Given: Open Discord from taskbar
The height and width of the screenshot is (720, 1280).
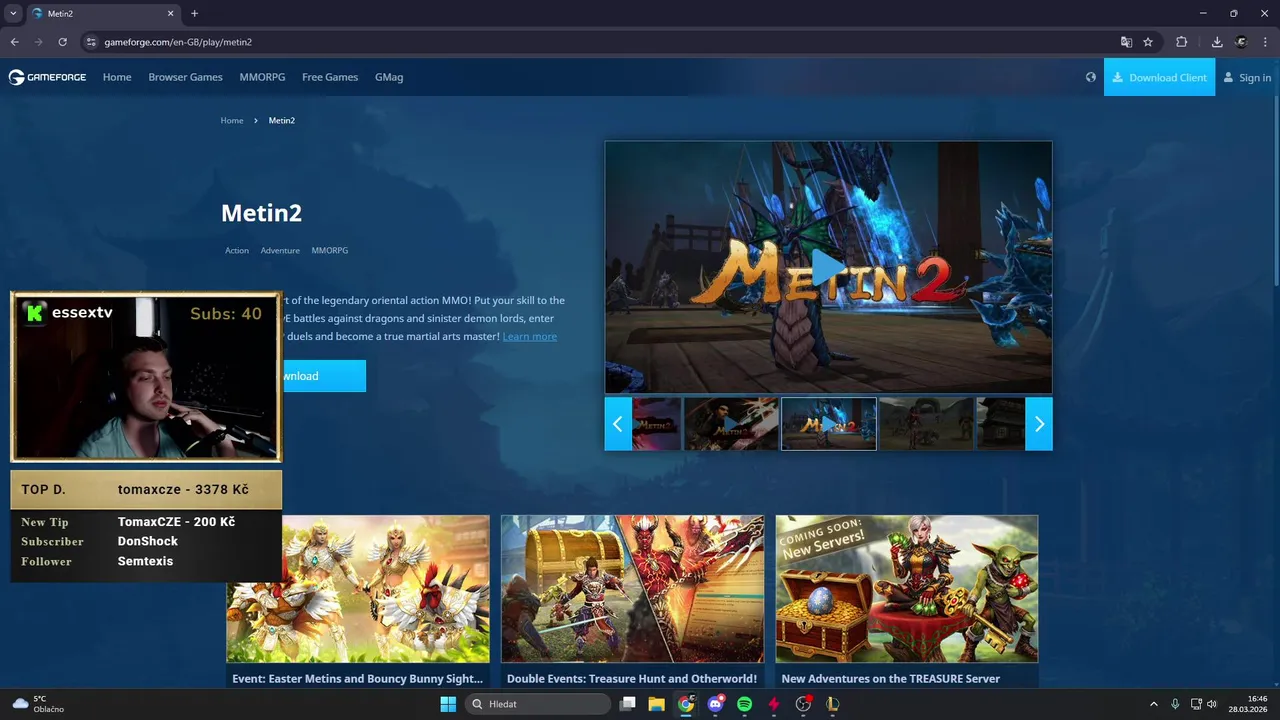Looking at the screenshot, I should [716, 704].
